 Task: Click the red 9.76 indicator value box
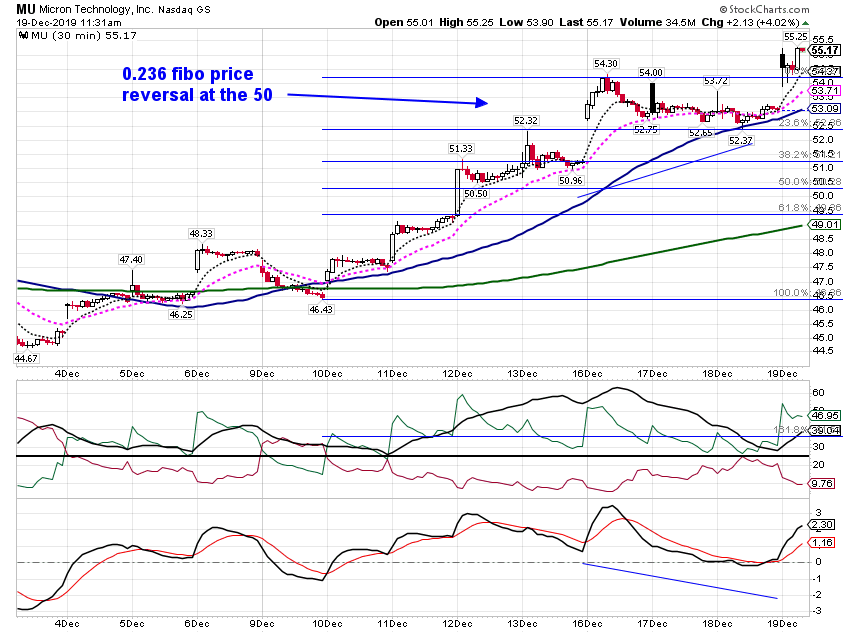point(822,483)
